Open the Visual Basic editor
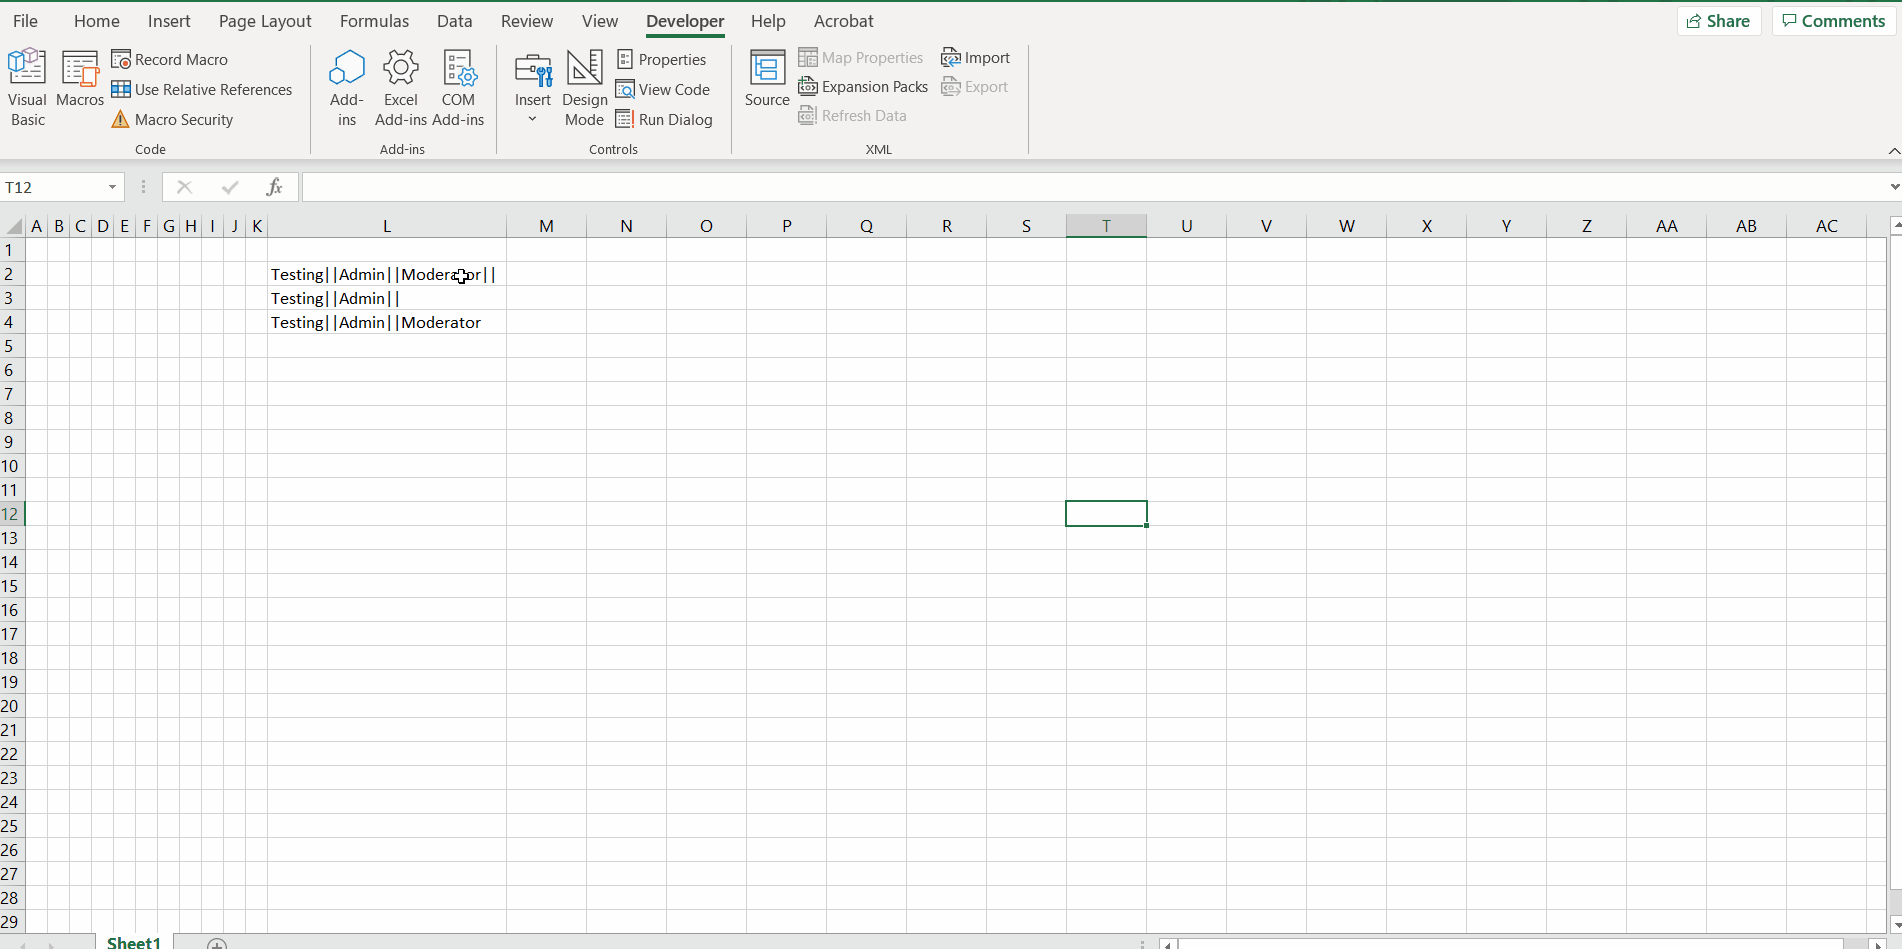 pyautogui.click(x=27, y=86)
